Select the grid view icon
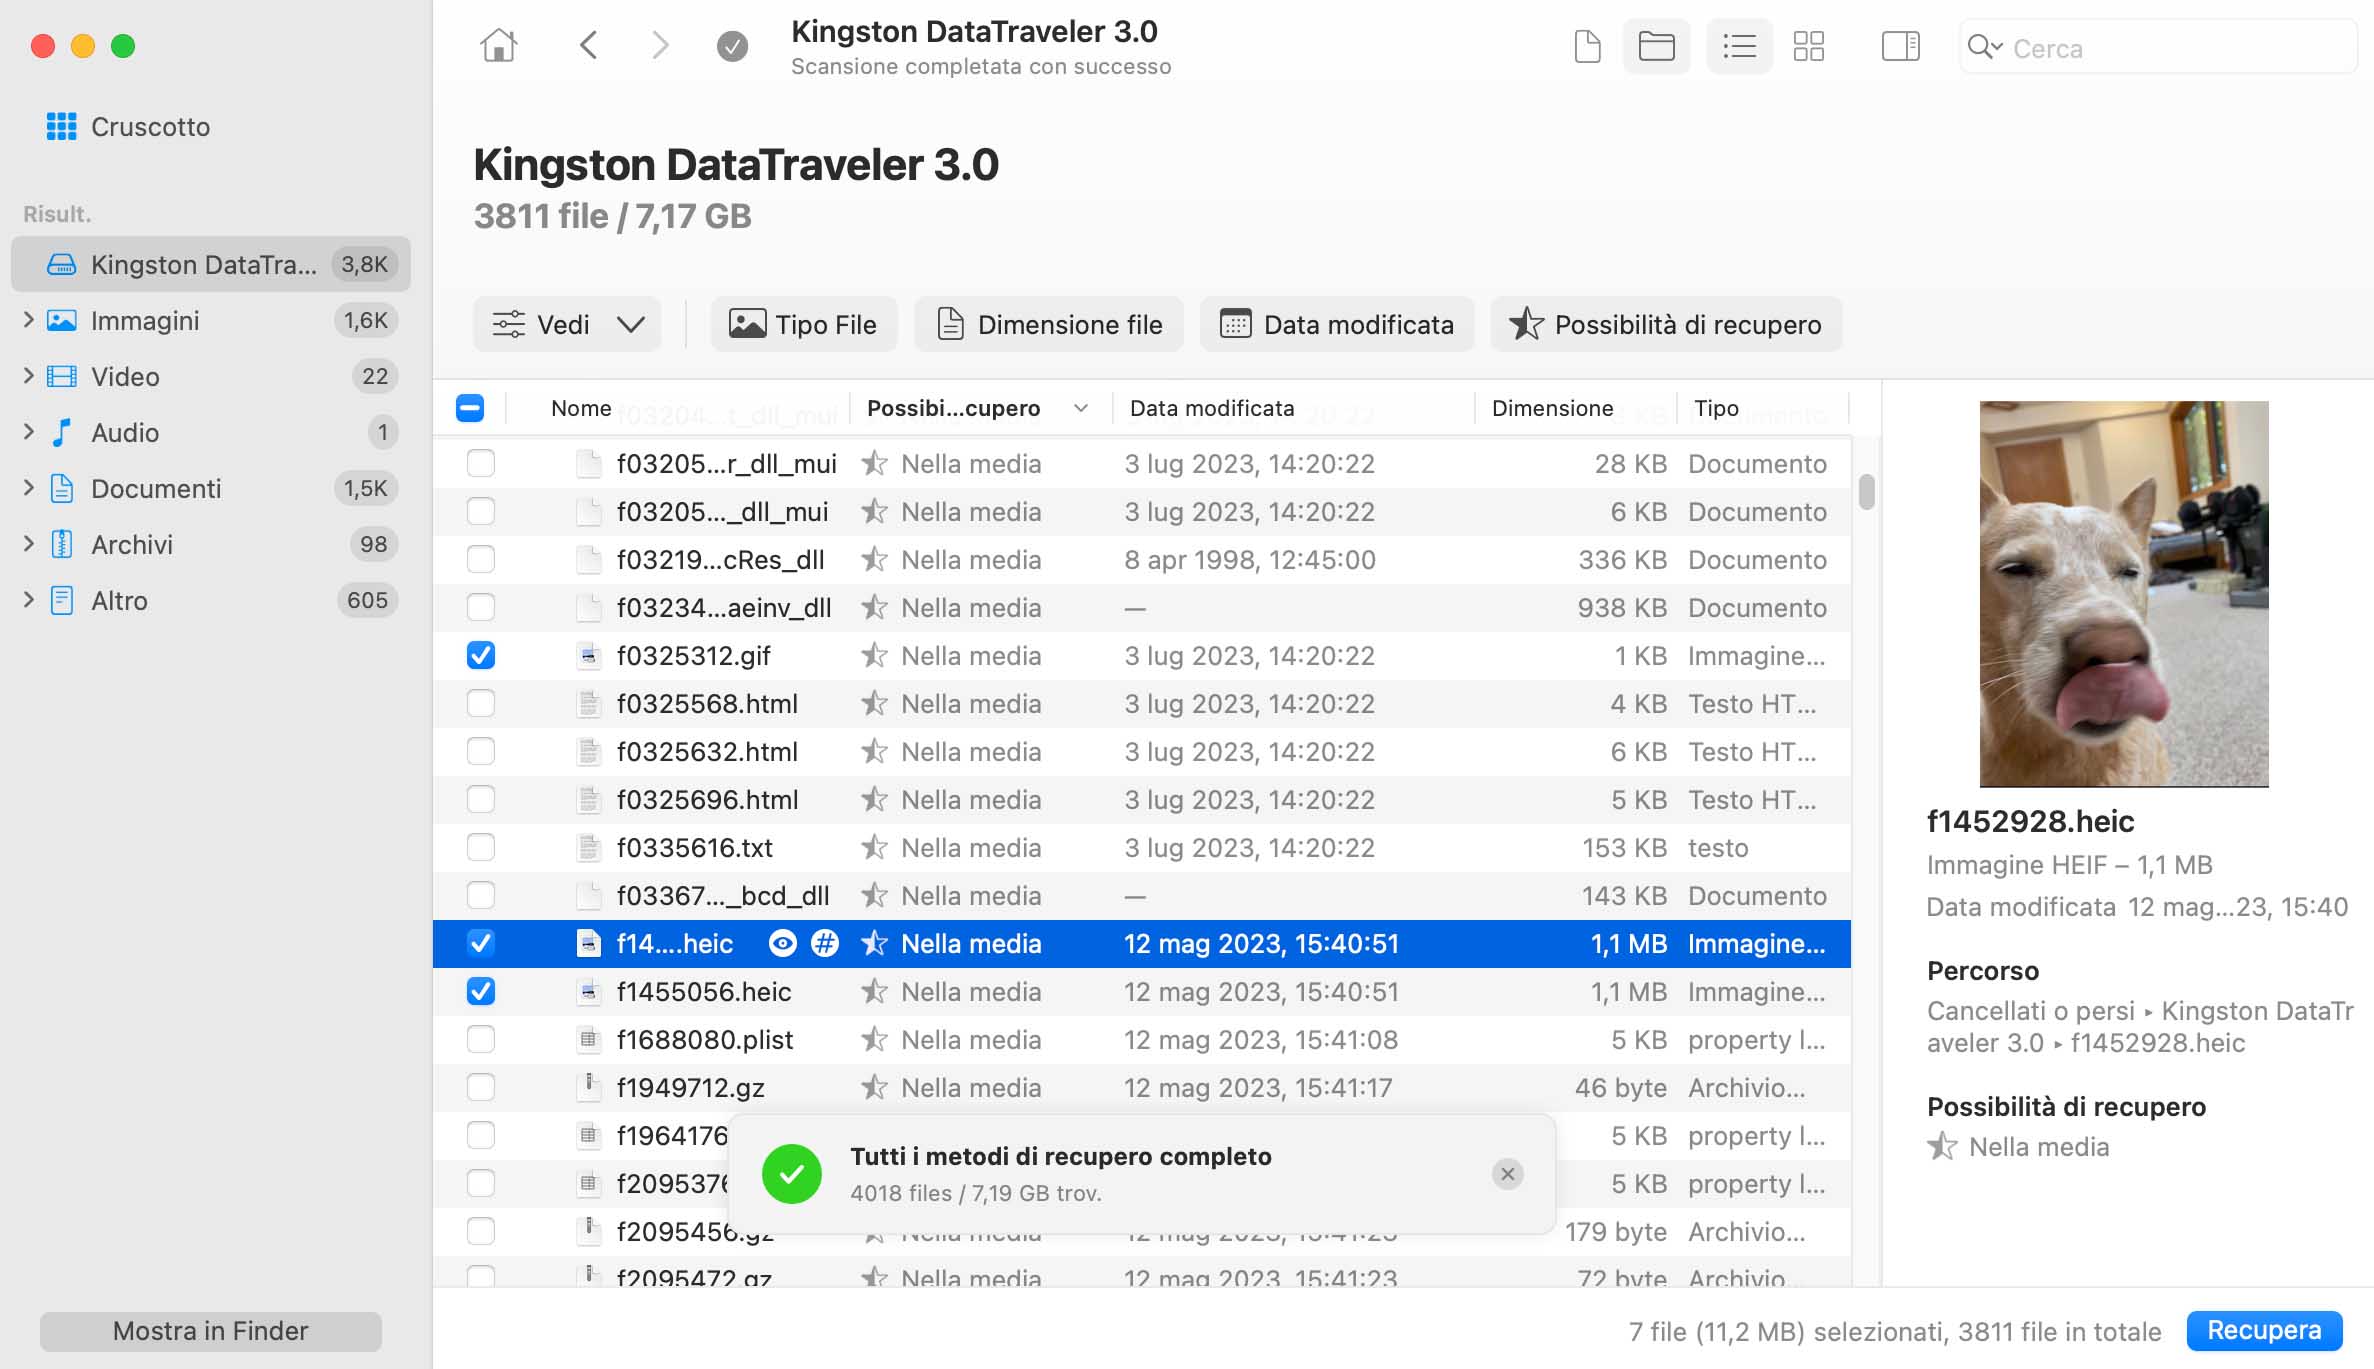This screenshot has height=1369, width=2374. [x=1808, y=46]
